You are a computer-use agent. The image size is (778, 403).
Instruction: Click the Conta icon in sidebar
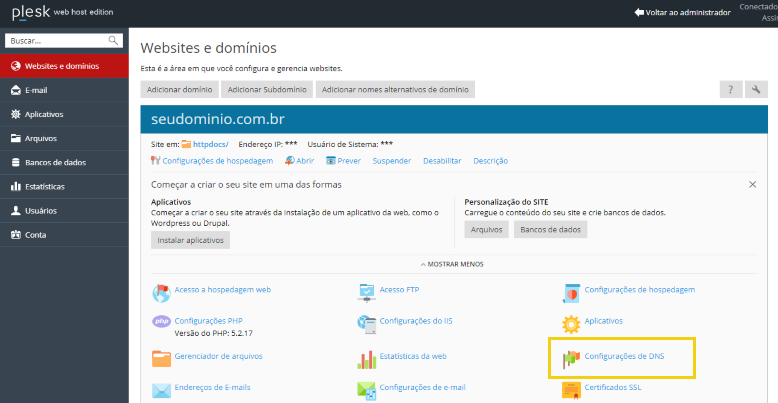click(15, 235)
